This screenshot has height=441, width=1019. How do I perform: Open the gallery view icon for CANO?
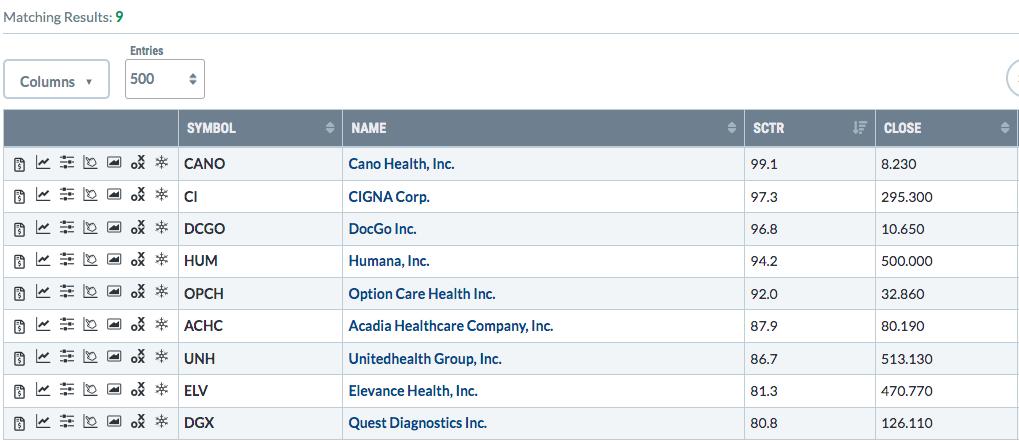point(114,164)
